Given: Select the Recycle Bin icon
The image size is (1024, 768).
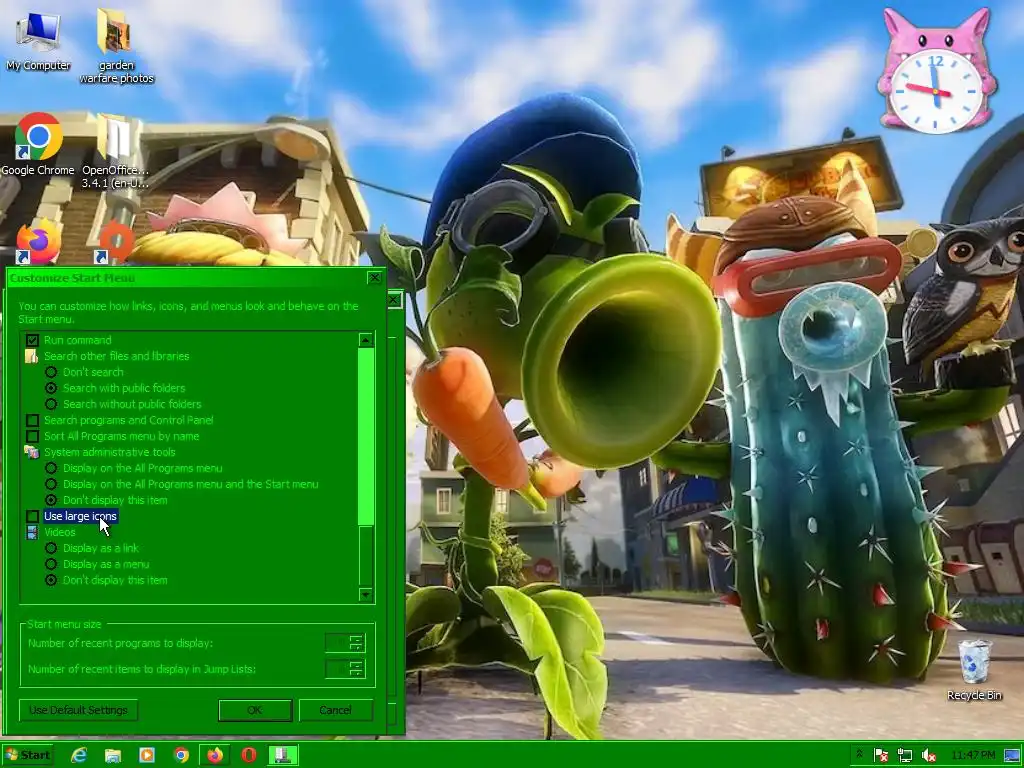Looking at the screenshot, I should 974,670.
